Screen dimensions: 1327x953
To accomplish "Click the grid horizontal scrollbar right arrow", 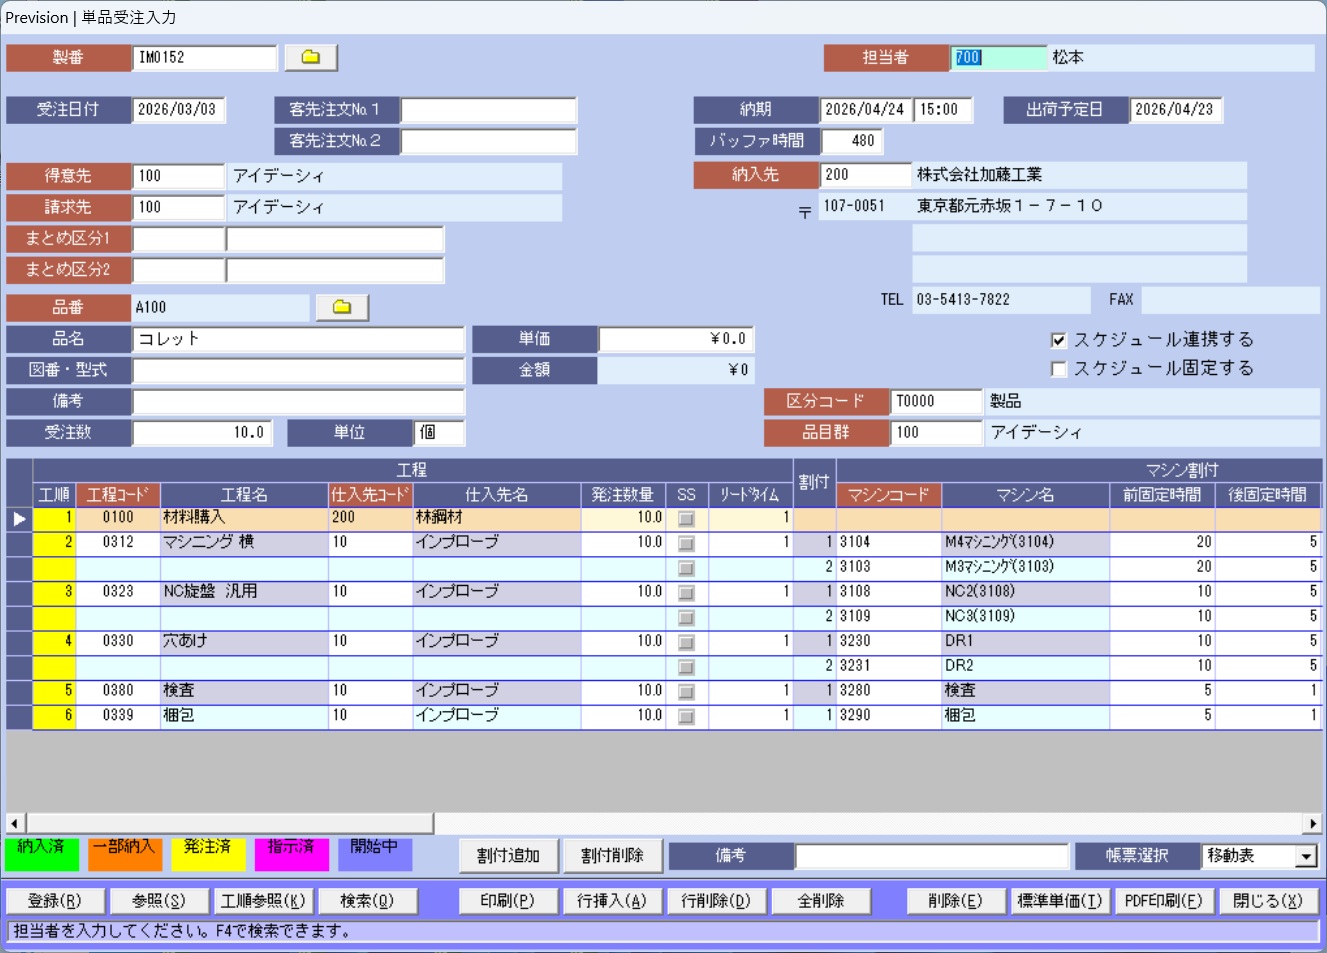I will (1312, 823).
